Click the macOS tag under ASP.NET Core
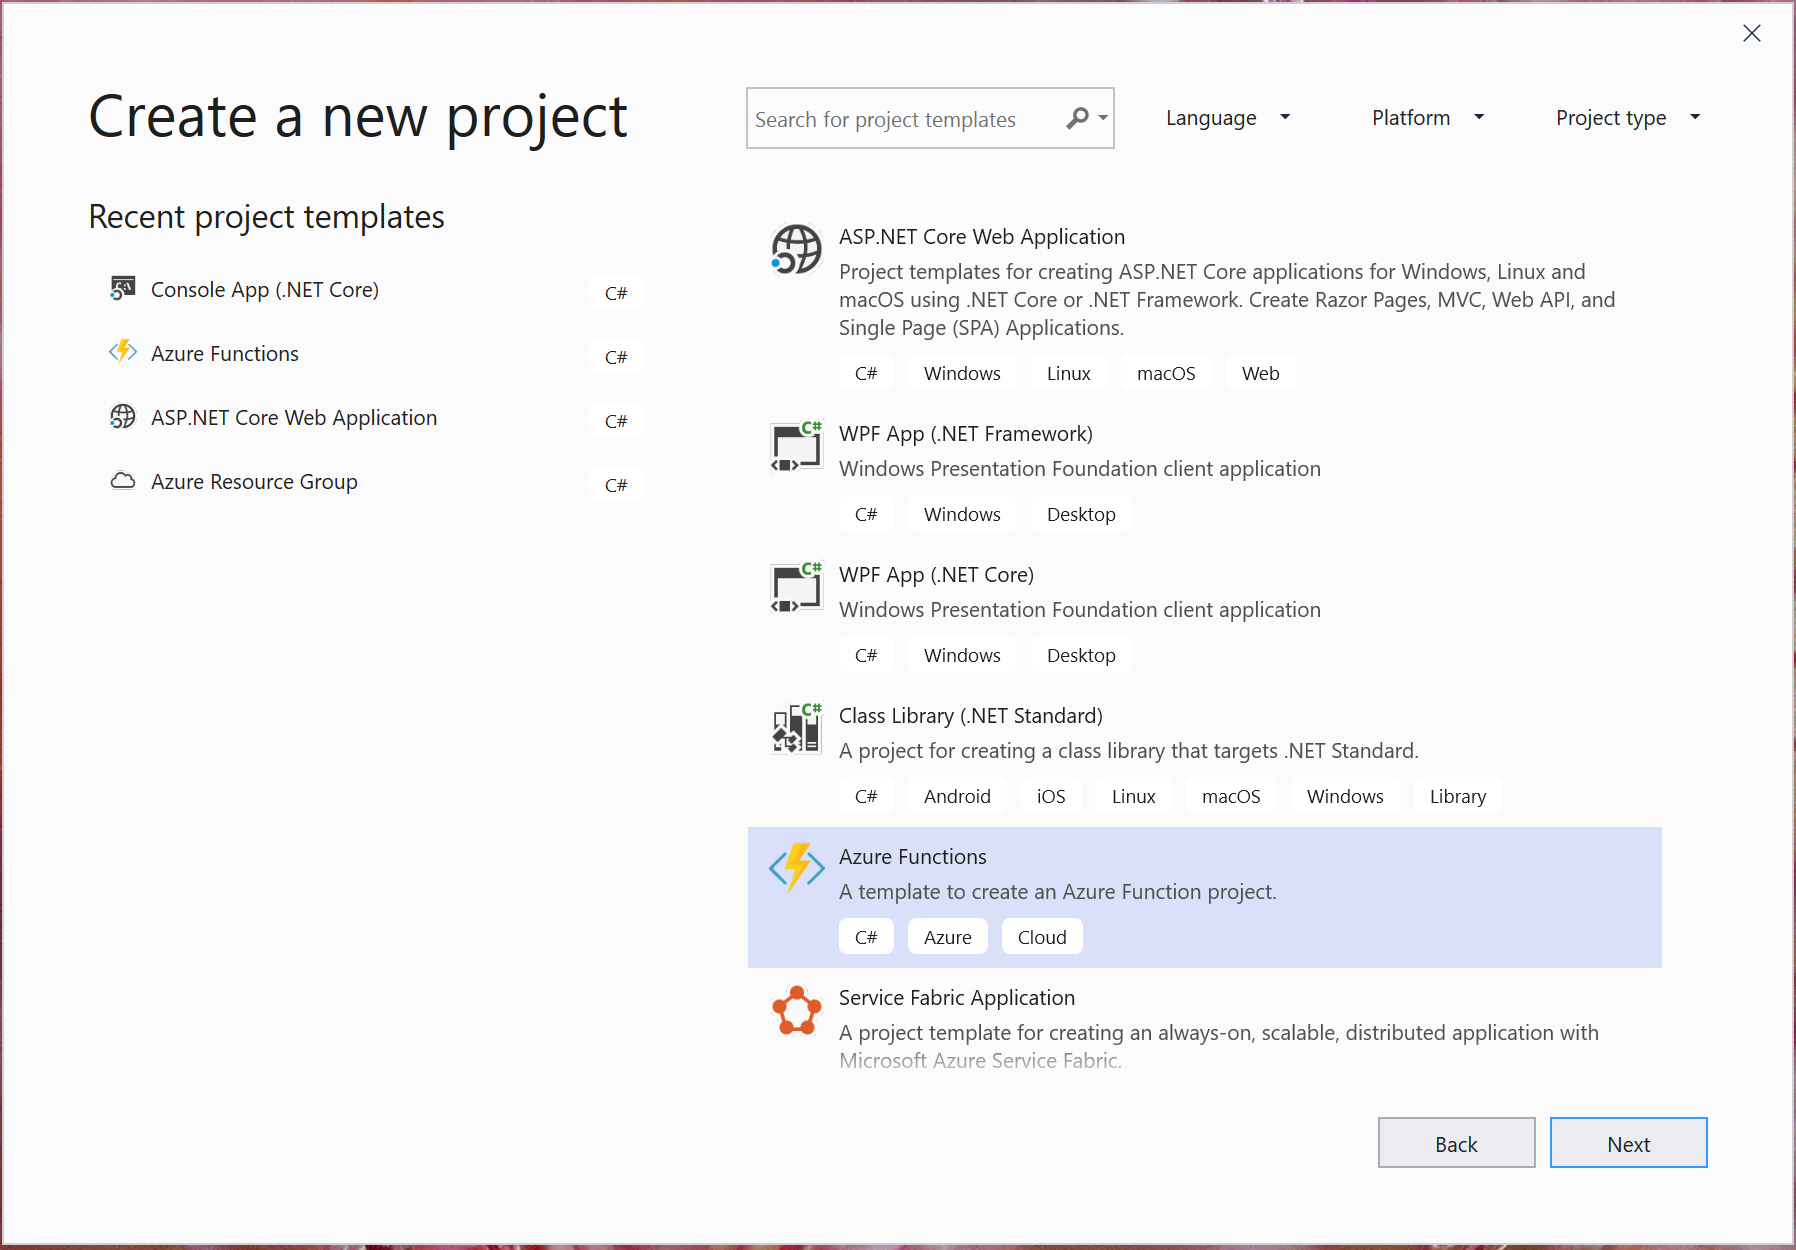 (1165, 373)
